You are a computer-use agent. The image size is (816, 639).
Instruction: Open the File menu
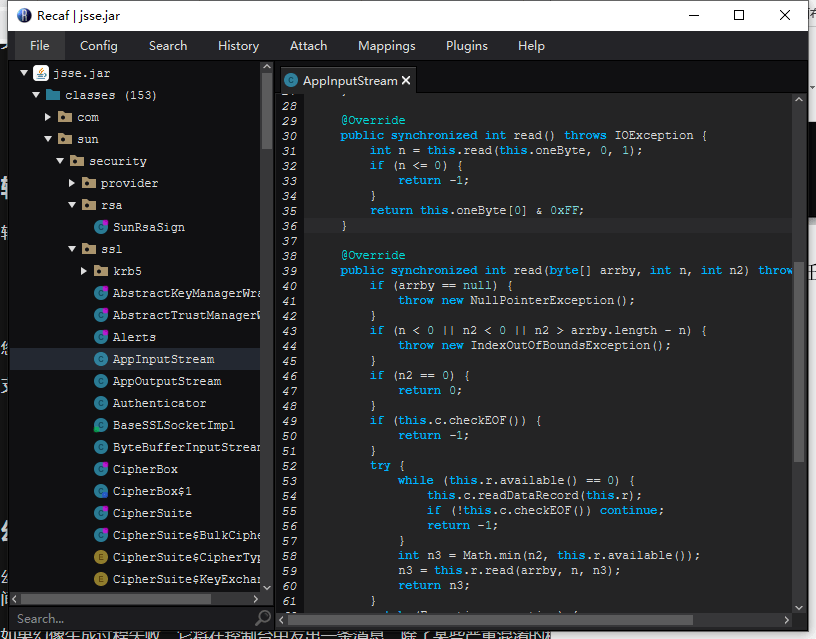pos(39,45)
